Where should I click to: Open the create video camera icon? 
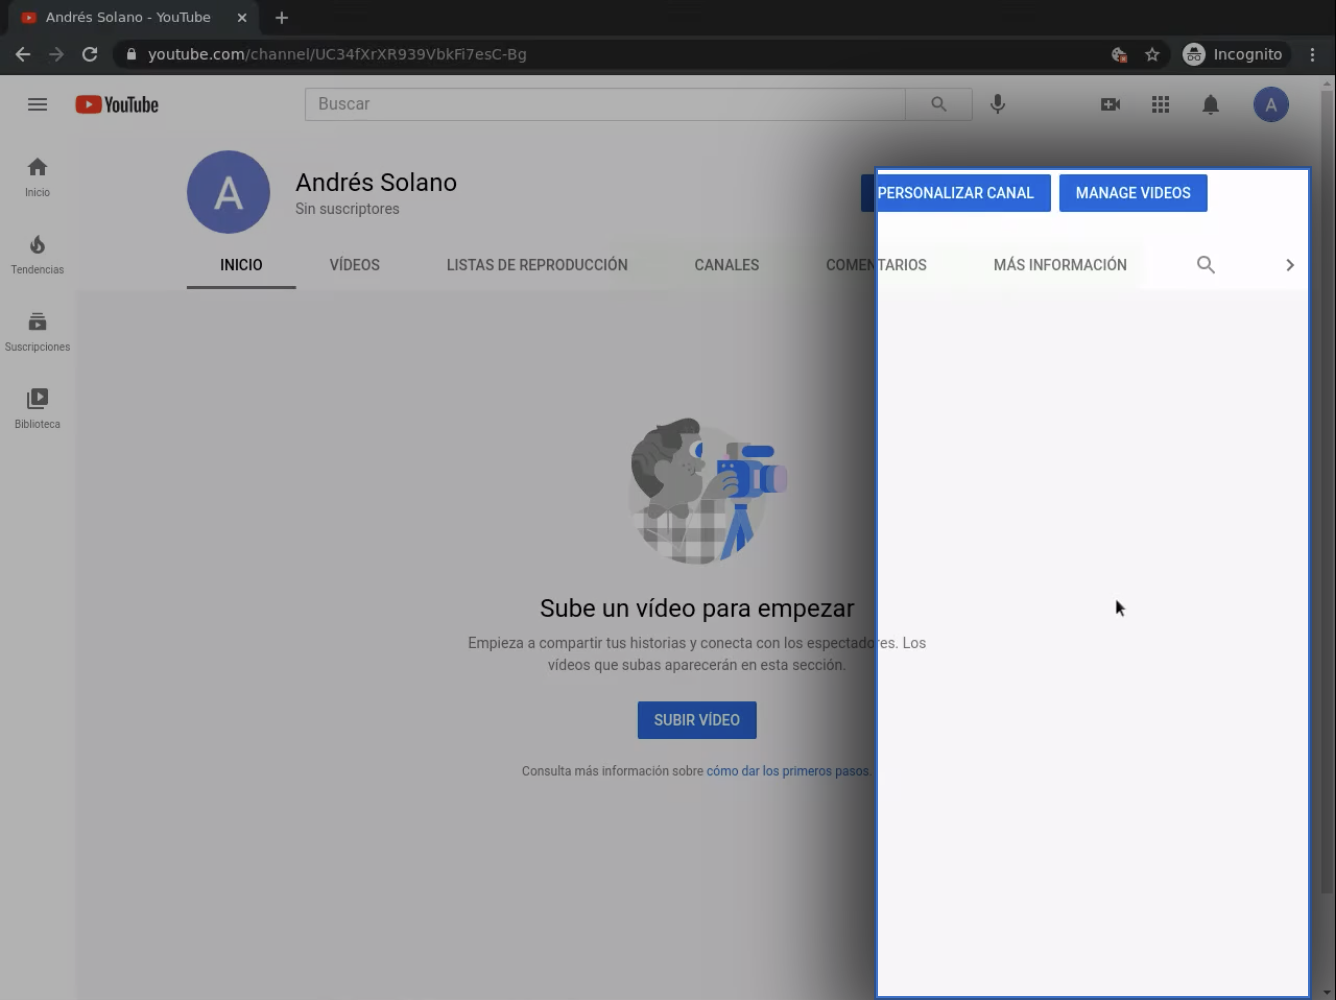(1110, 104)
